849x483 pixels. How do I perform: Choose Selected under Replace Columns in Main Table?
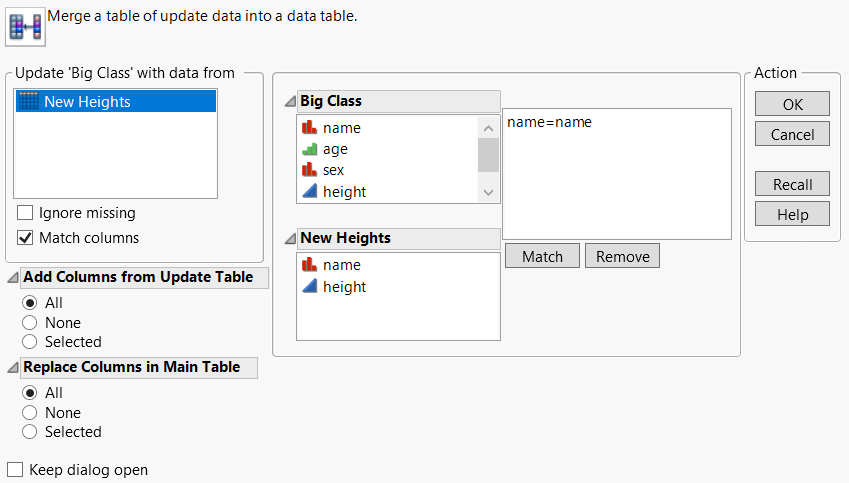(x=29, y=432)
